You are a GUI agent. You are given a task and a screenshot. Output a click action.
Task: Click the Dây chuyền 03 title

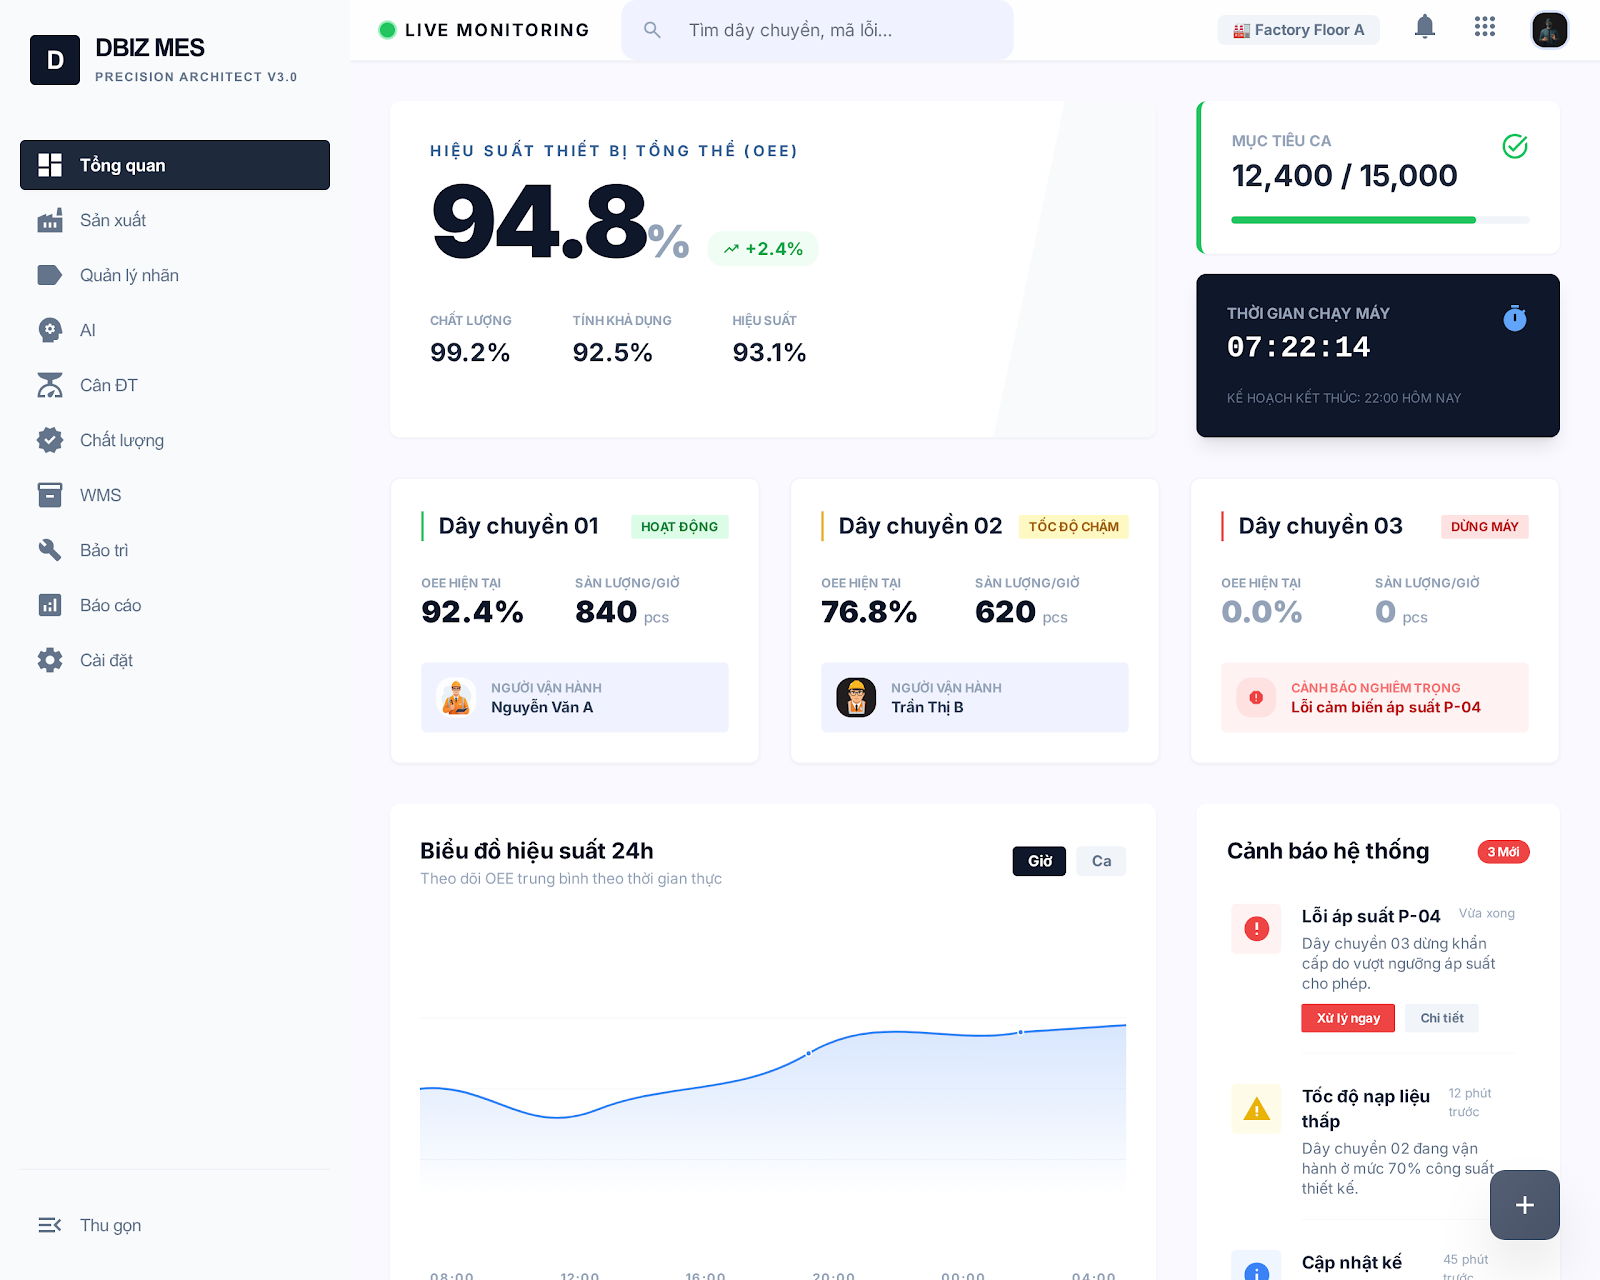(1320, 526)
